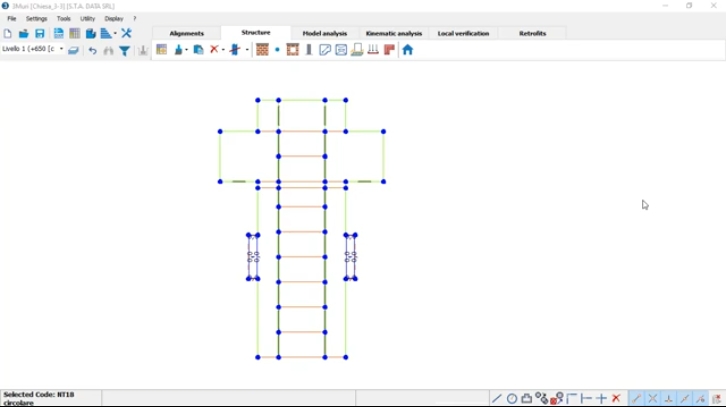Select the circle drawing tool in status bar
The height and width of the screenshot is (407, 726).
[512, 398]
